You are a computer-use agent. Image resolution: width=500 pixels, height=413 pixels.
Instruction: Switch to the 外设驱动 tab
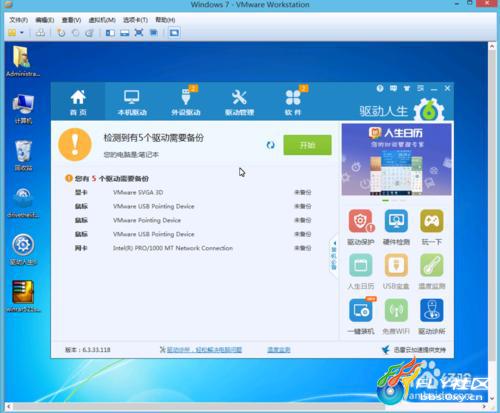(186, 102)
